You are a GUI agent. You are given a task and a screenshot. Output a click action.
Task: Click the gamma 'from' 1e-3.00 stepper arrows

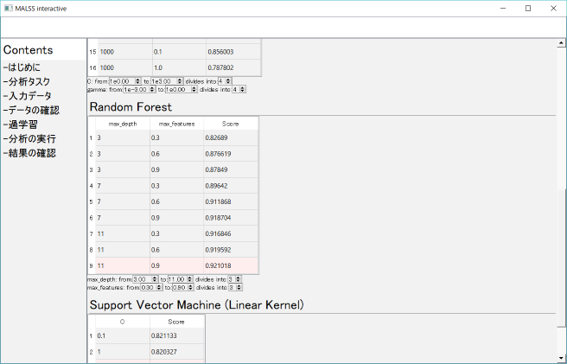pos(152,89)
